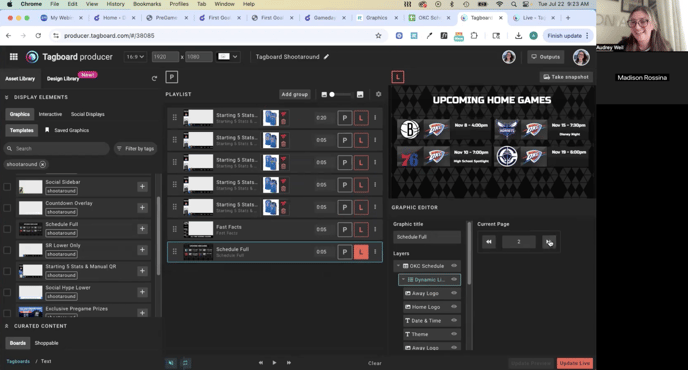This screenshot has height=370, width=688.
Task: Check the SR Lower Only checkbox
Action: 7,250
